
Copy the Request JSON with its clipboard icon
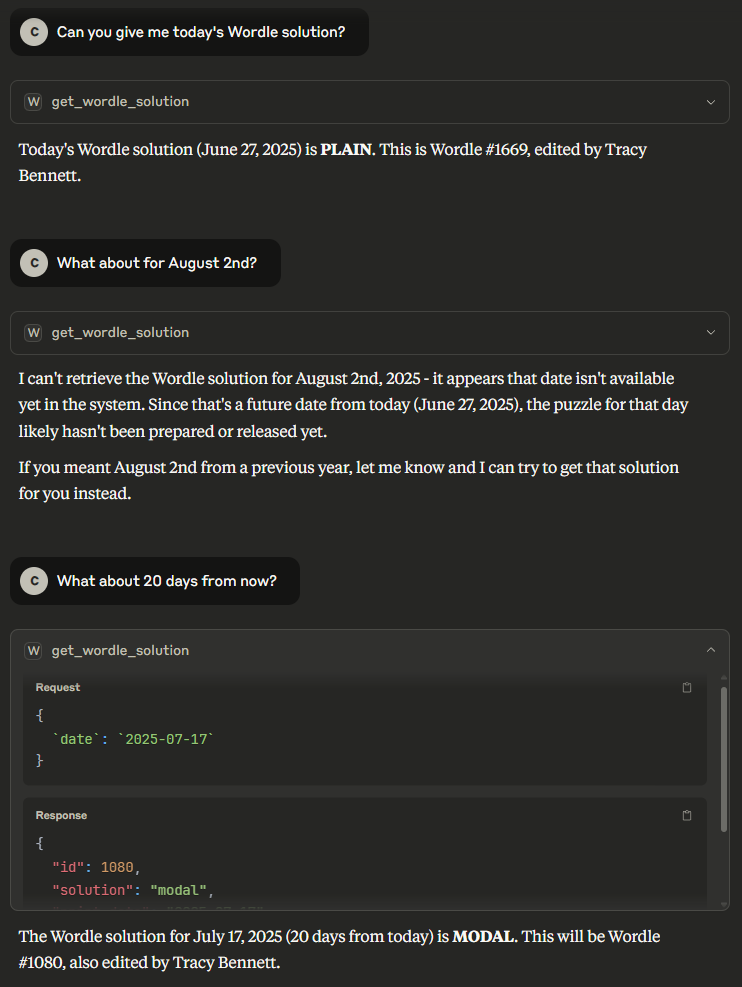click(687, 688)
